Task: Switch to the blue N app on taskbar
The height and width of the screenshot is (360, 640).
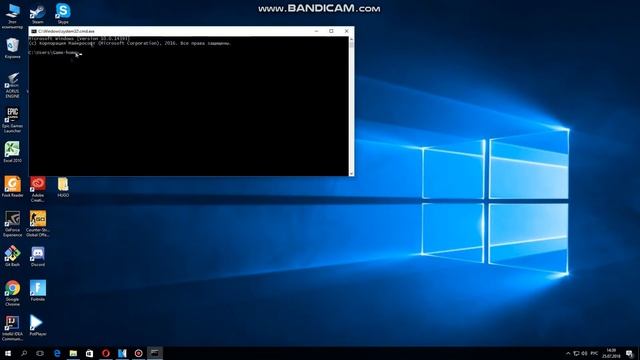Action: click(x=122, y=353)
